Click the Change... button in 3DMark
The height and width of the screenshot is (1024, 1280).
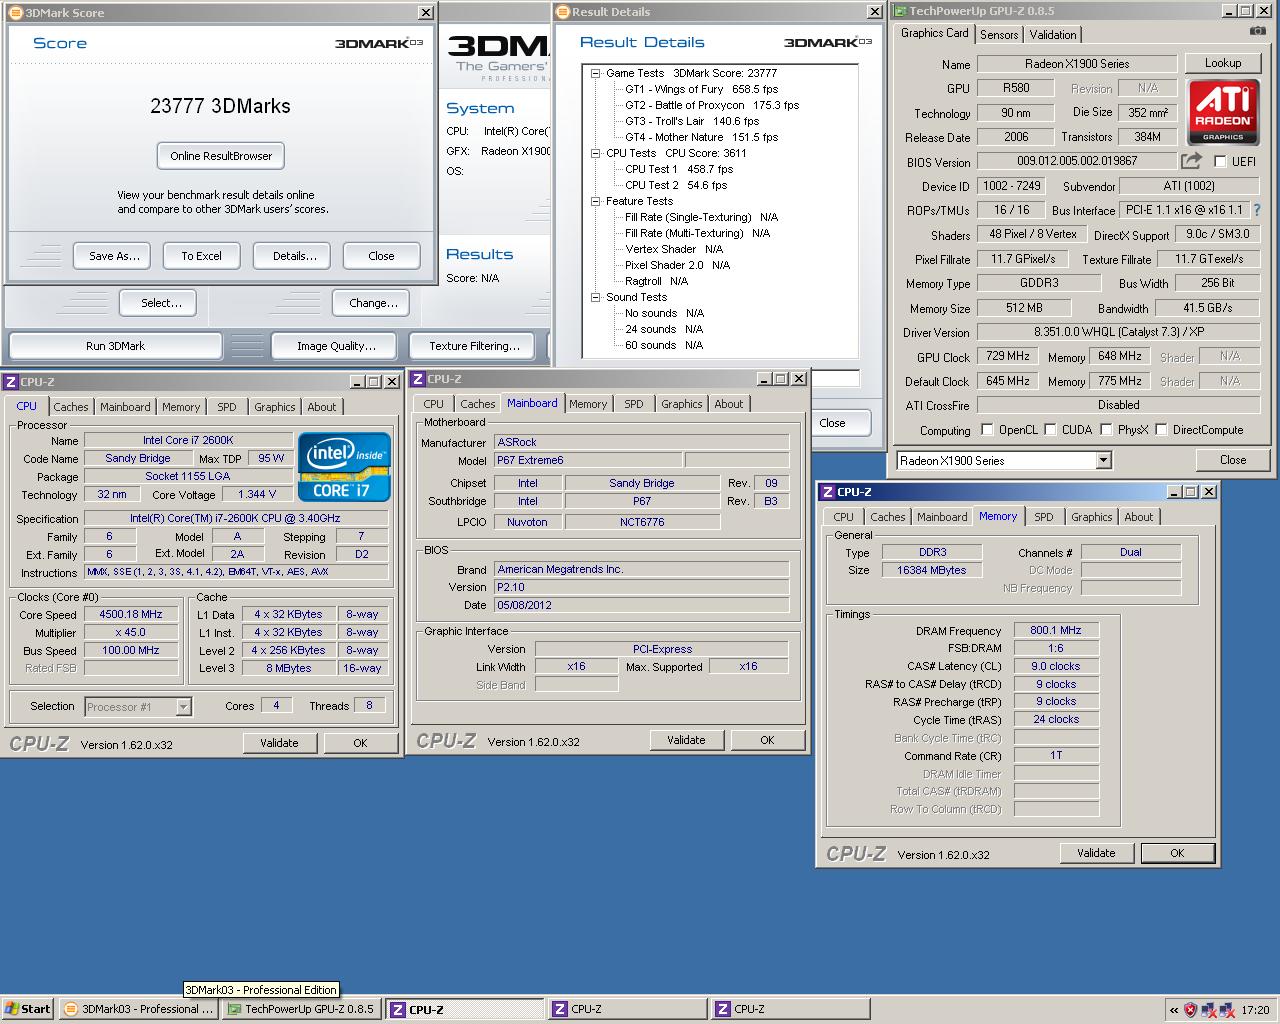[373, 303]
